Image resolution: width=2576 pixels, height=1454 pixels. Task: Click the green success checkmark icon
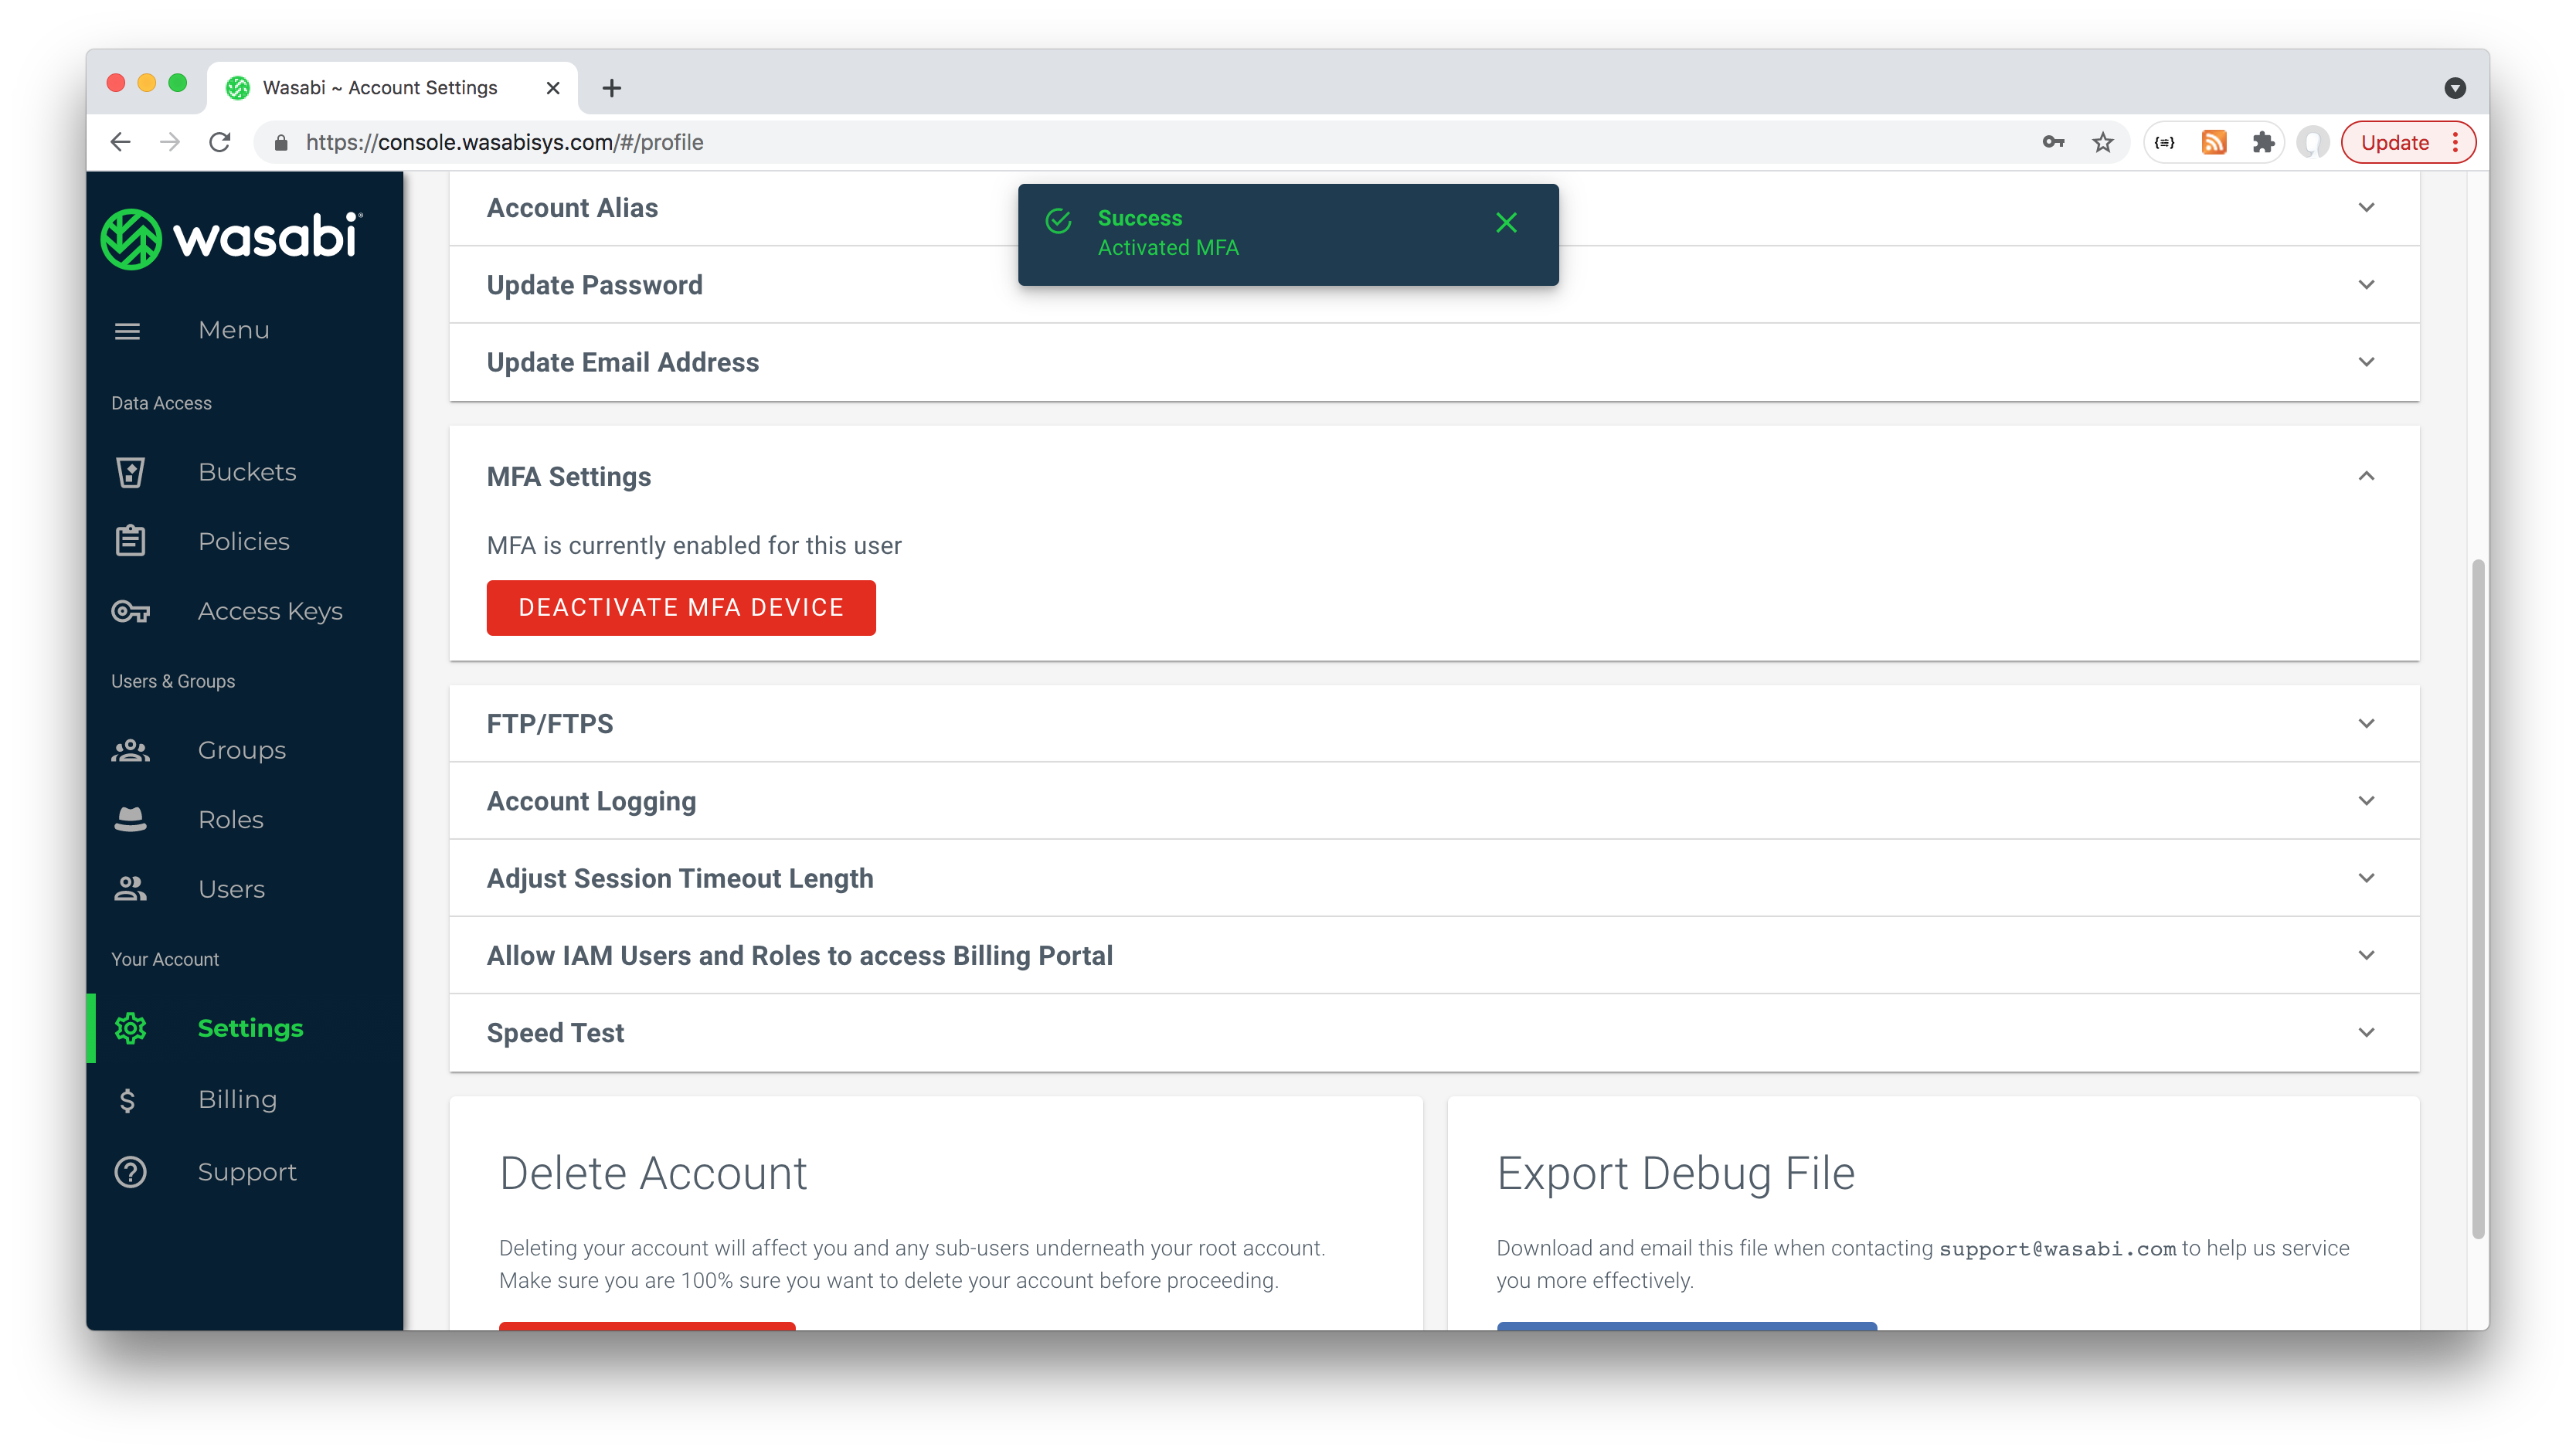click(1058, 221)
